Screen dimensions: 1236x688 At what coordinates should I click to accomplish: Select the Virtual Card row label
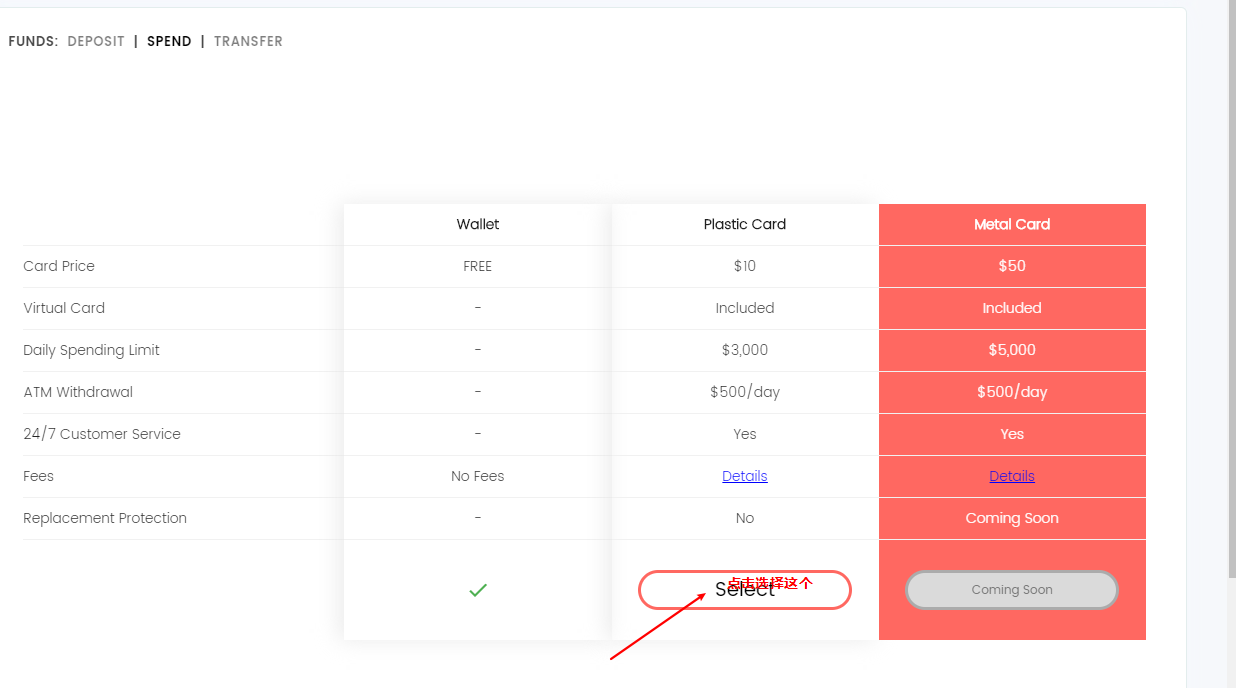point(64,308)
